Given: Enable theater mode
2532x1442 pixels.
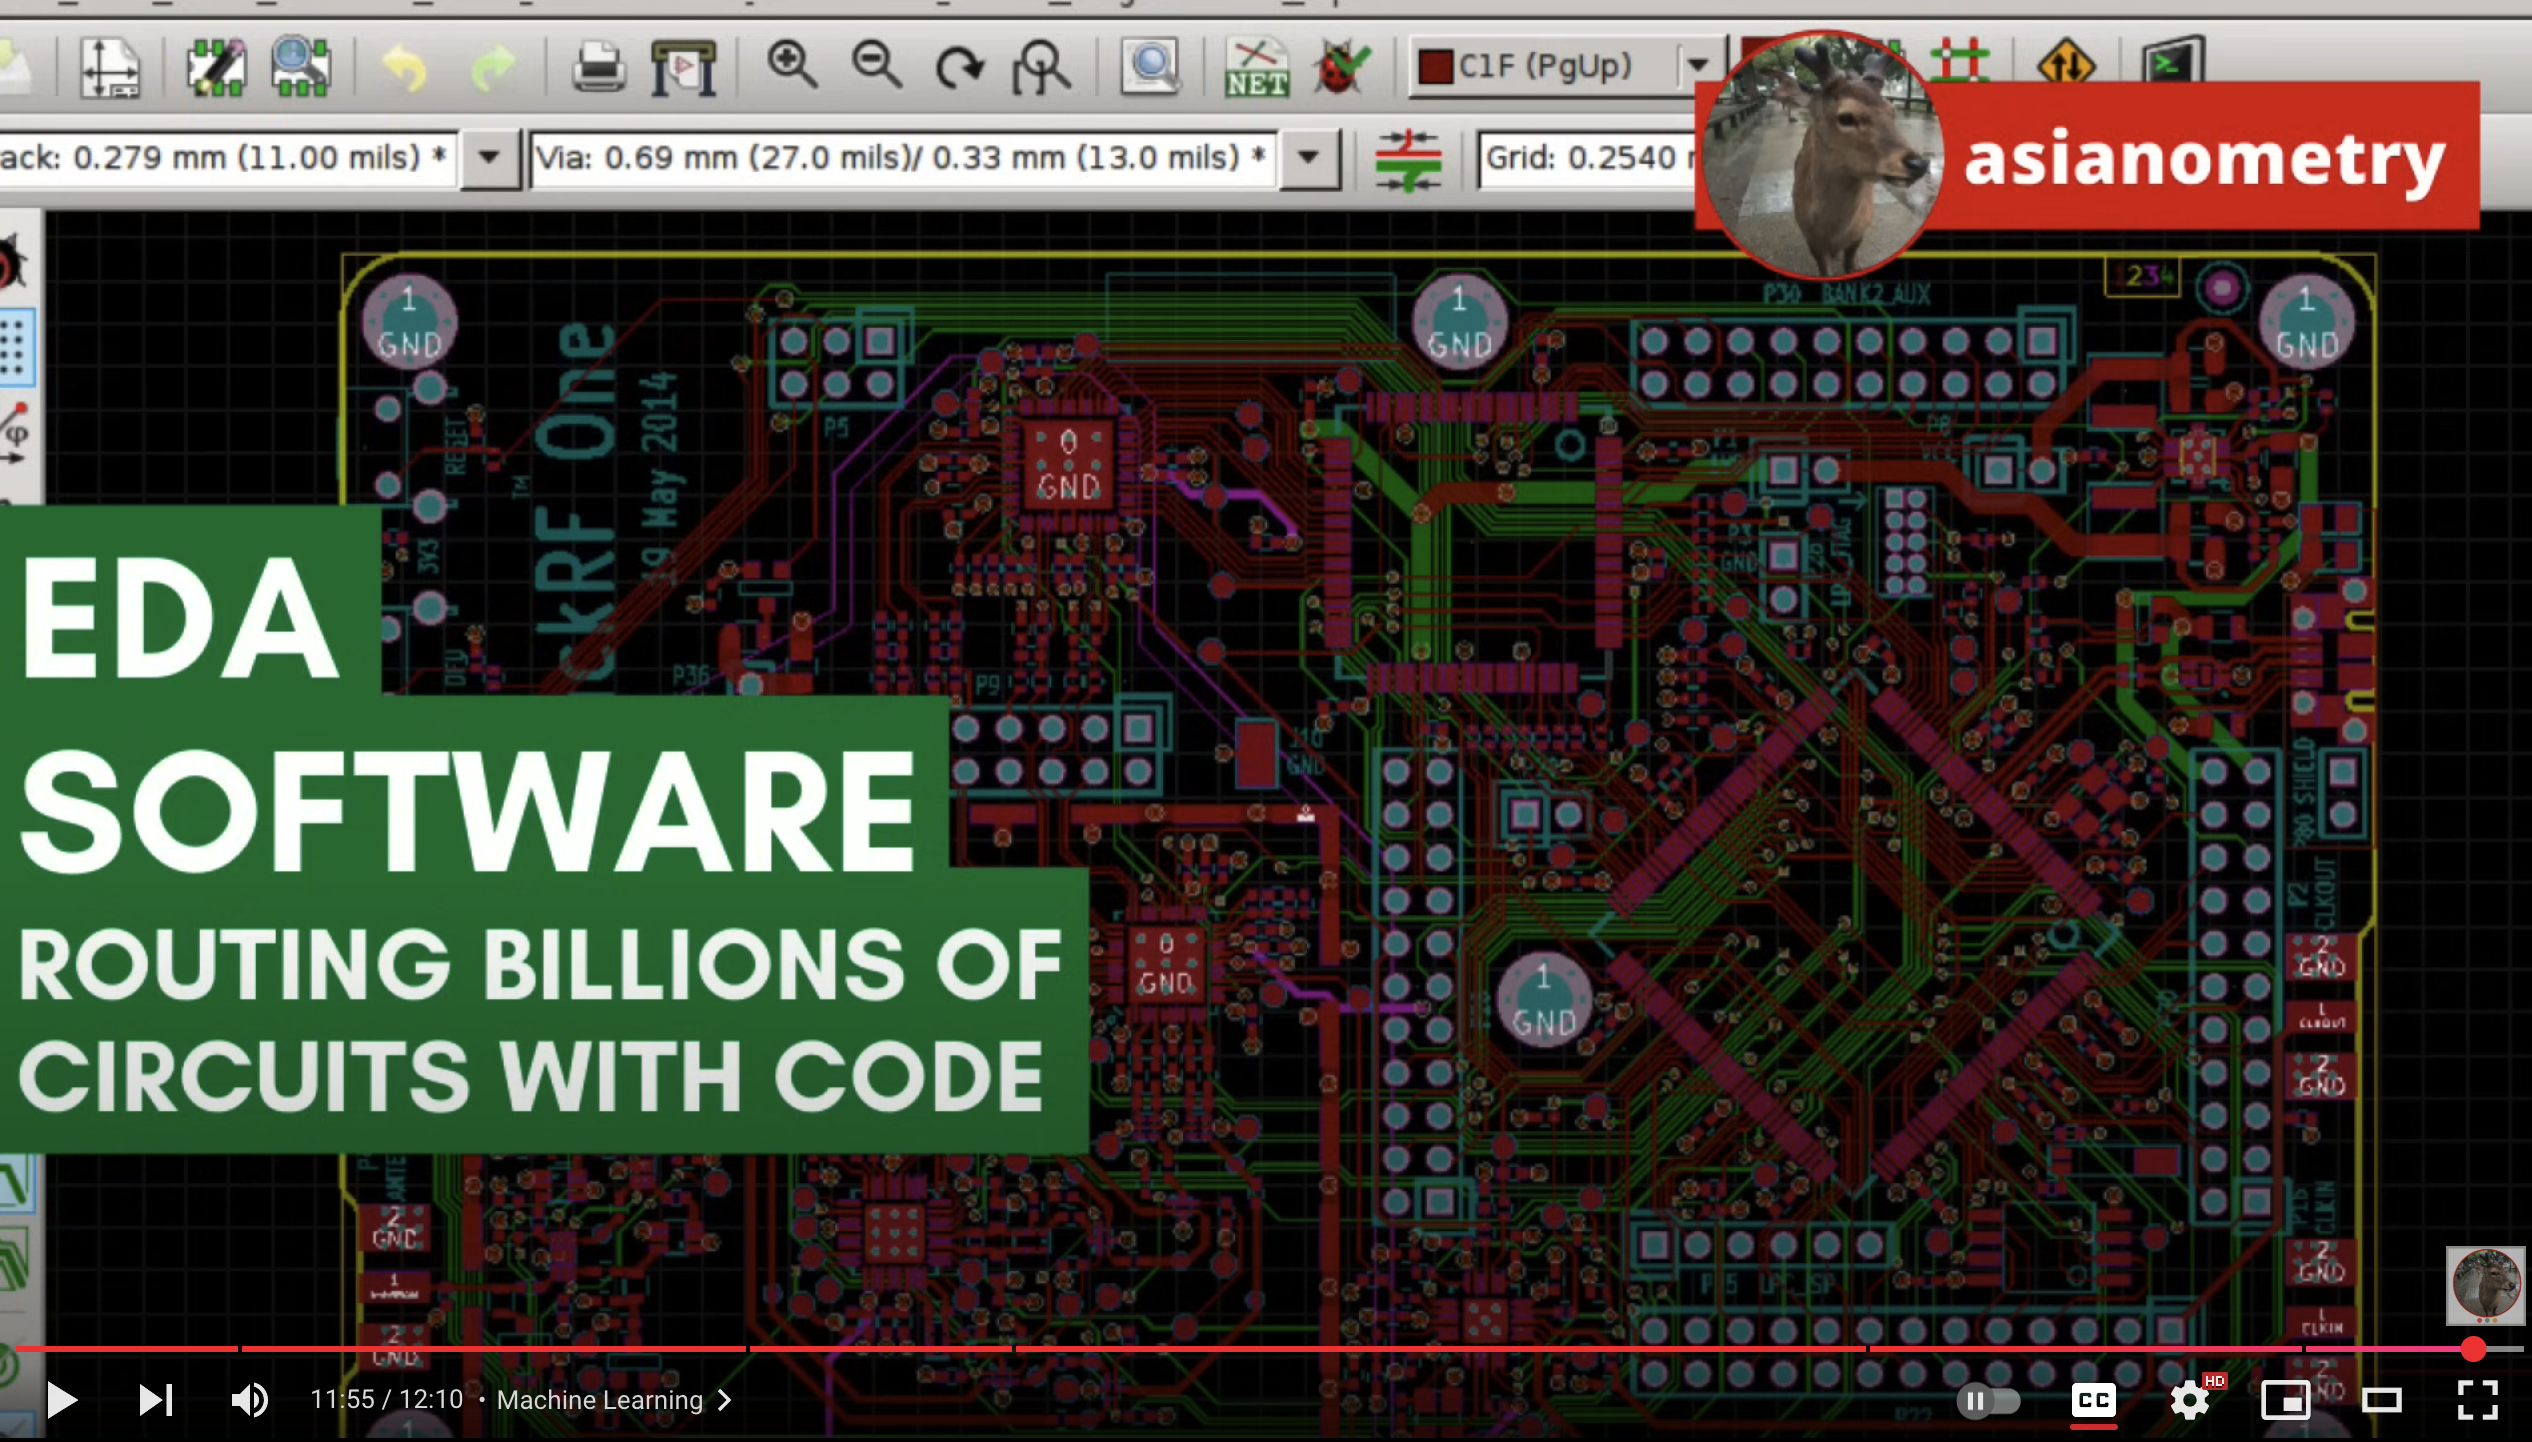Looking at the screenshot, I should click(x=2381, y=1400).
